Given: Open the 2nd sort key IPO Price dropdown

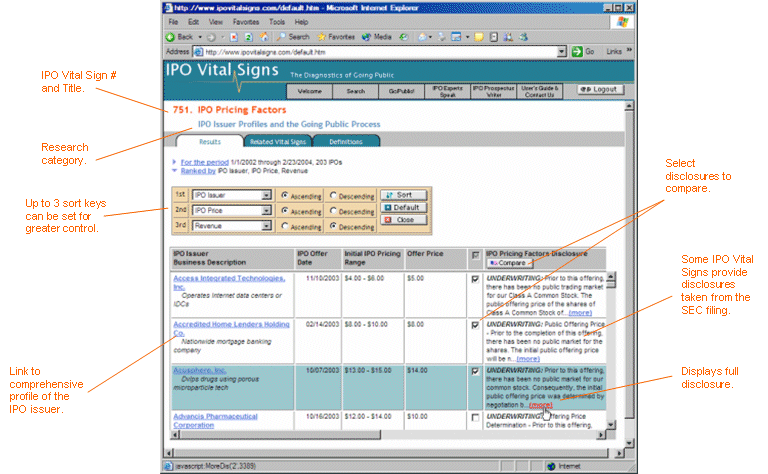Looking at the screenshot, I should (266, 211).
